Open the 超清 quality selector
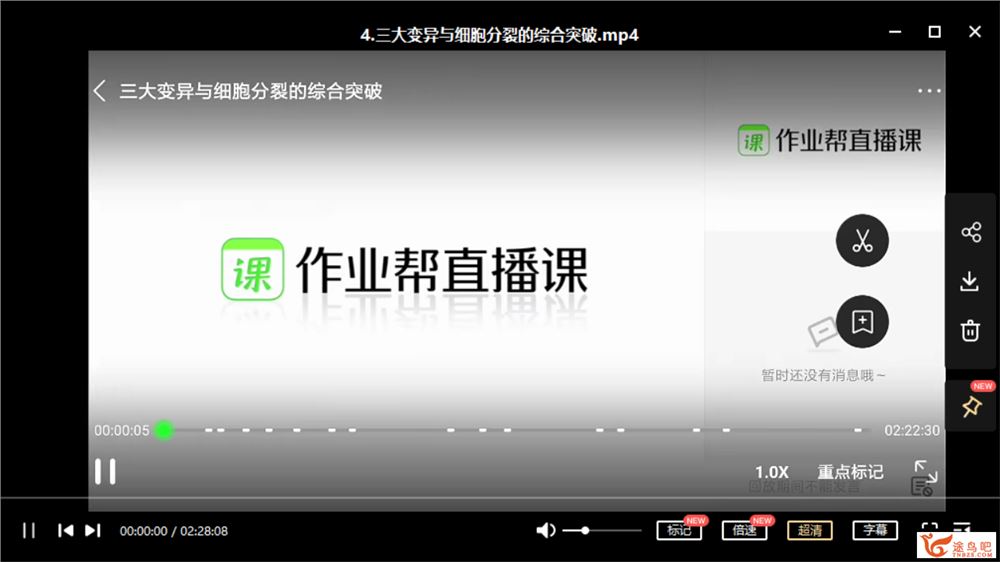Screen dimensions: 1000x562 coord(809,530)
